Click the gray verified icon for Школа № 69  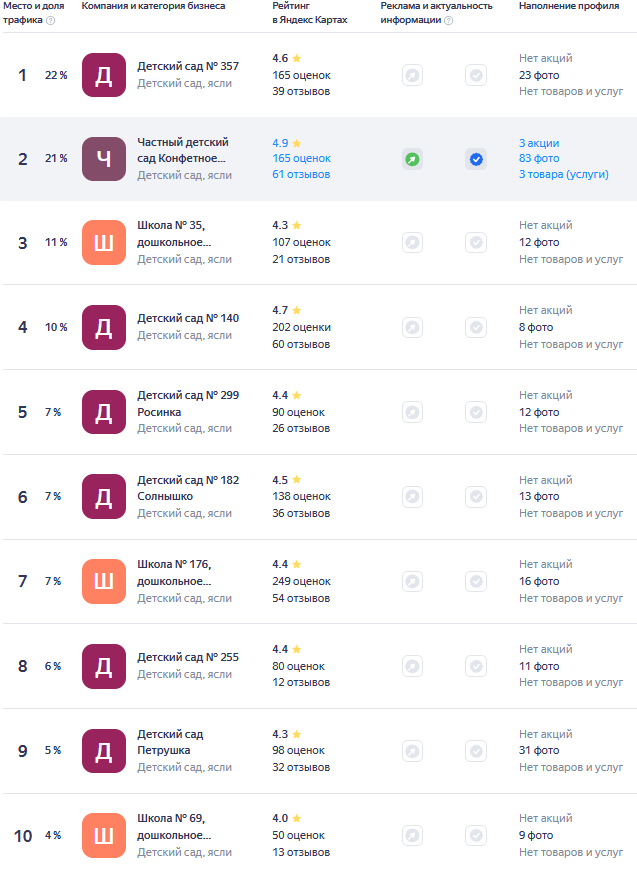[x=476, y=835]
